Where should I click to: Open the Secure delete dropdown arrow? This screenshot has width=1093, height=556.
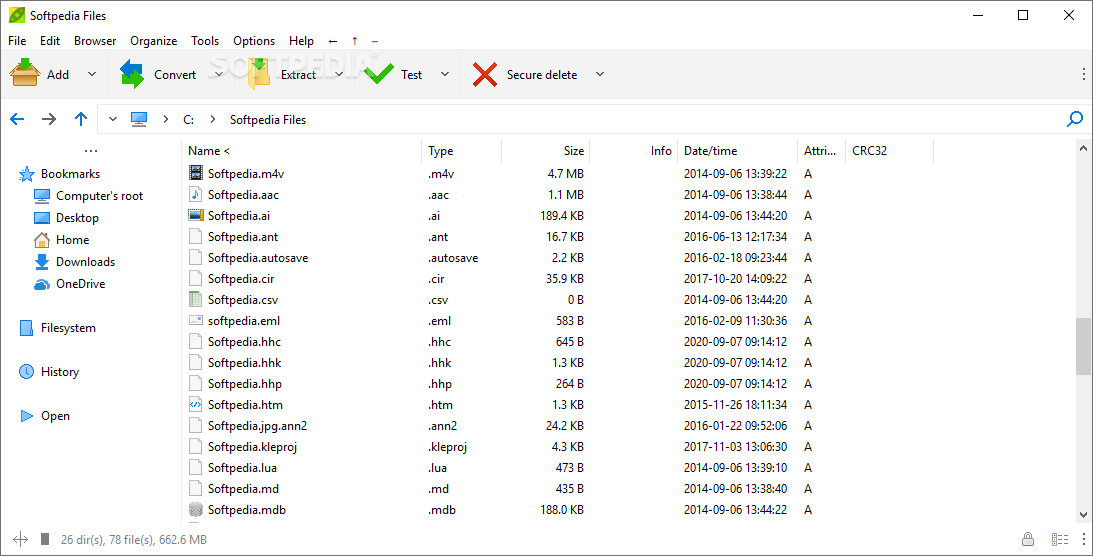coord(599,74)
